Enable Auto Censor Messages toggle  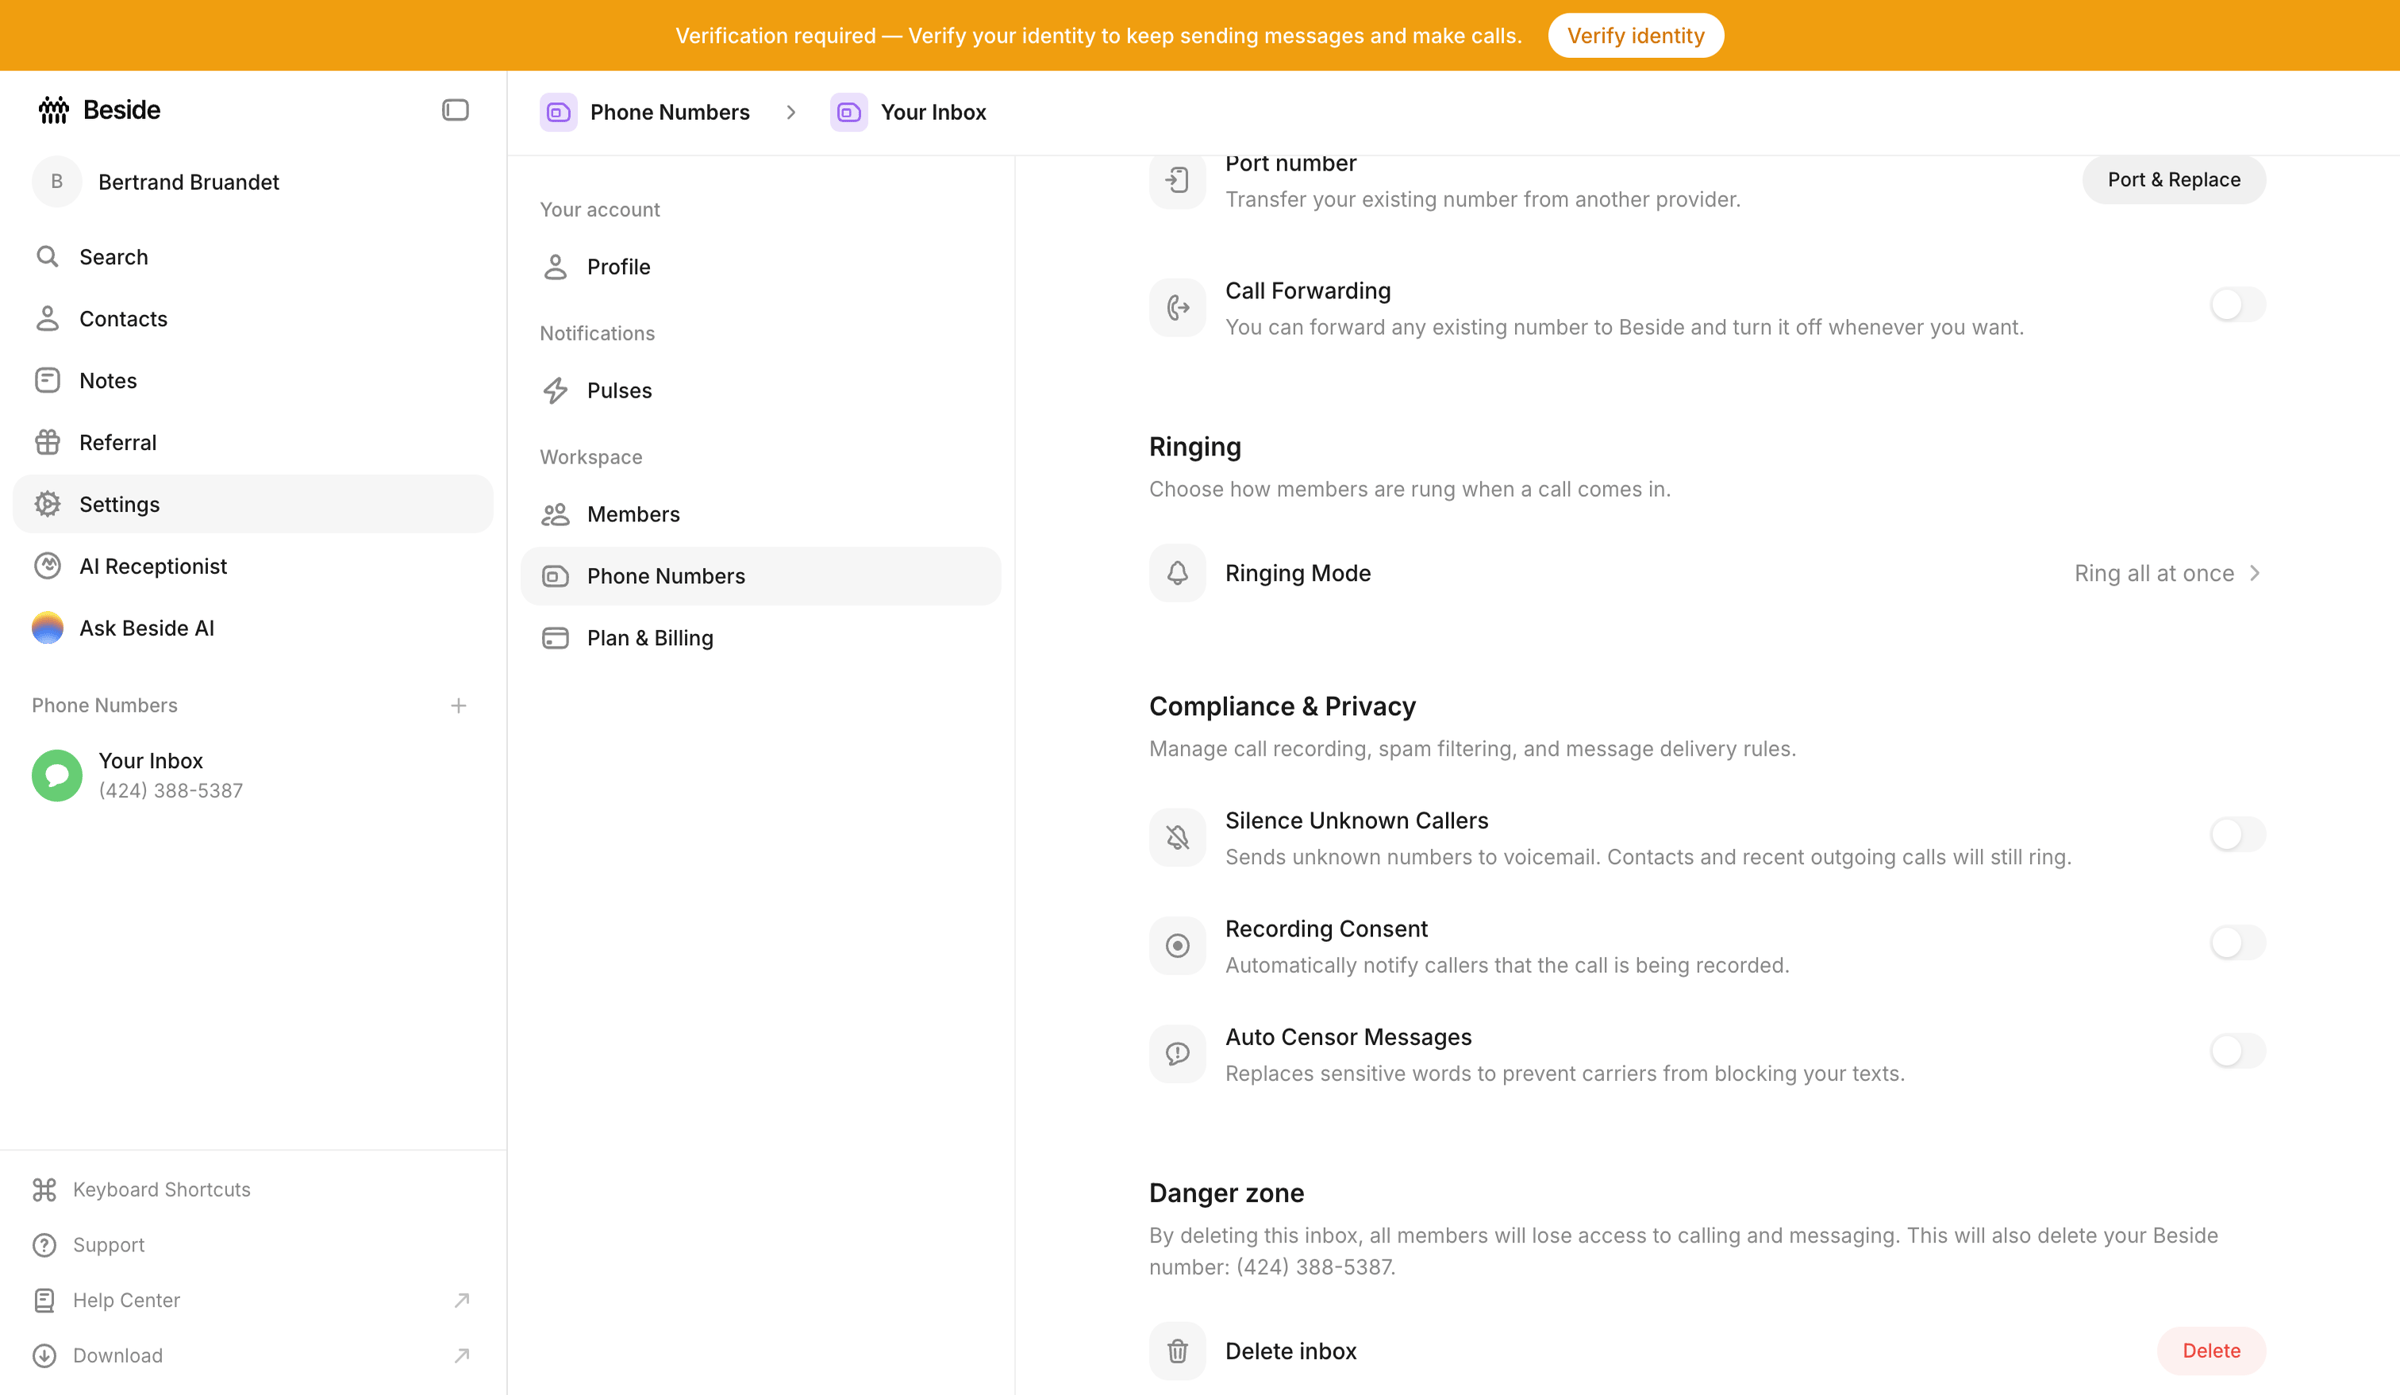pos(2237,1051)
